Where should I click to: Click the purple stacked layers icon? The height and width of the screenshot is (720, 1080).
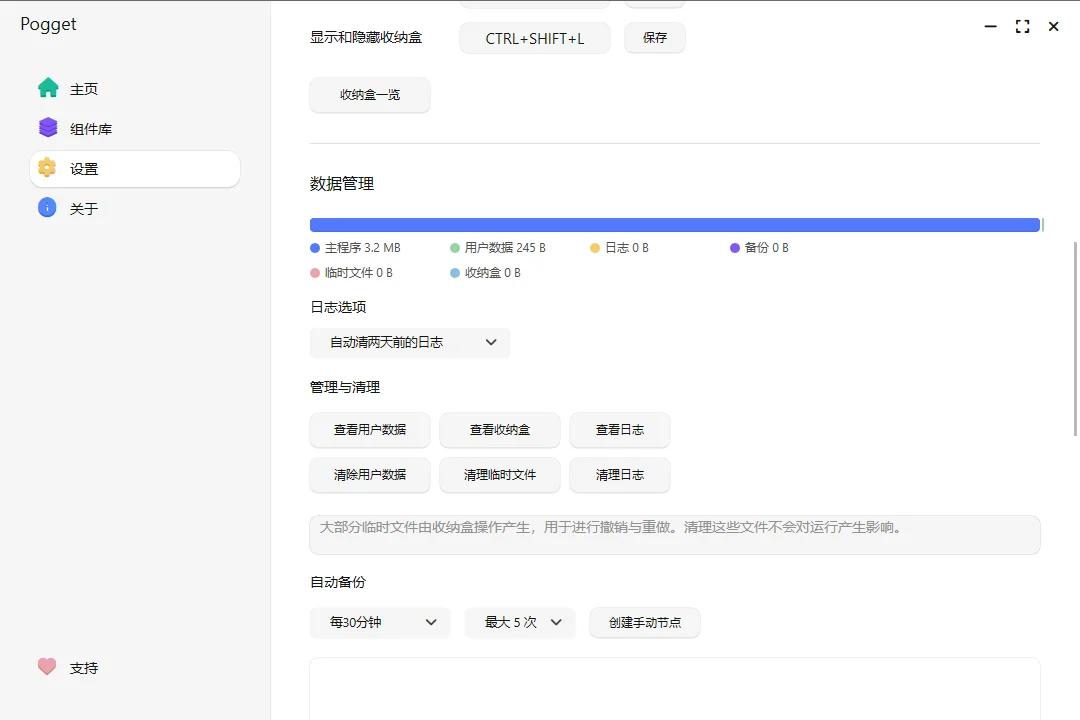(x=48, y=127)
